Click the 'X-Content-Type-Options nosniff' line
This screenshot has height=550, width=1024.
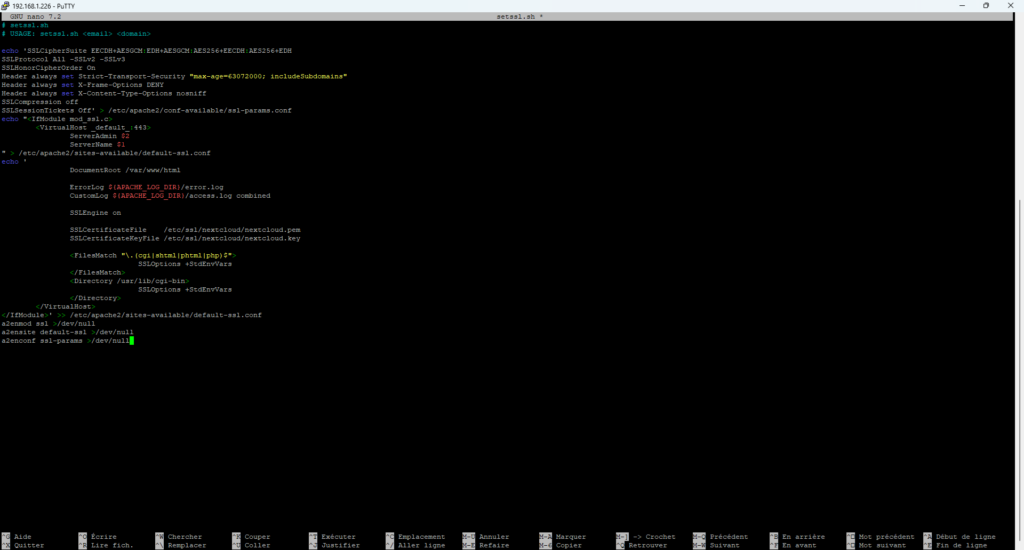click(x=103, y=93)
